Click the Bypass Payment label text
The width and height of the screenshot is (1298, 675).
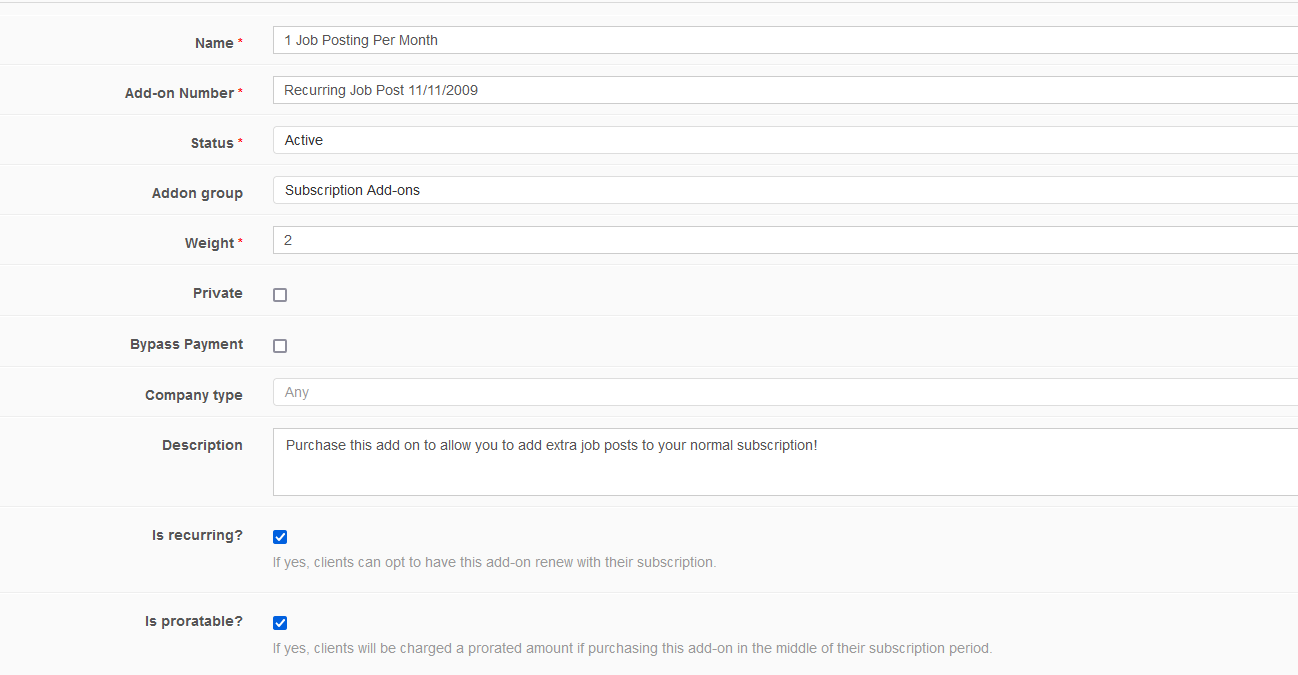point(186,344)
